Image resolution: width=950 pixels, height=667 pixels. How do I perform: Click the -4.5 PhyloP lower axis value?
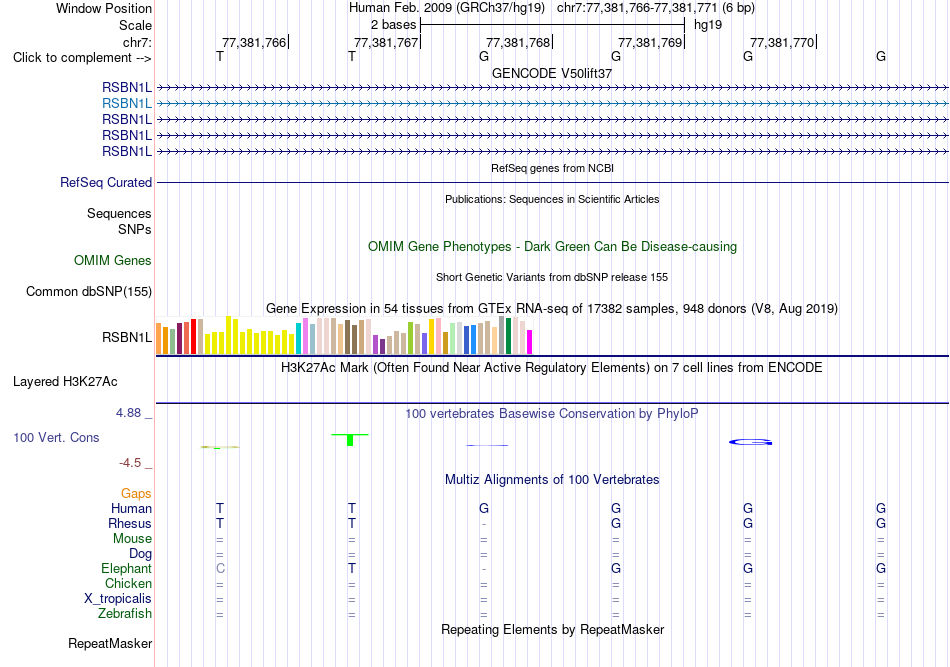pyautogui.click(x=130, y=463)
